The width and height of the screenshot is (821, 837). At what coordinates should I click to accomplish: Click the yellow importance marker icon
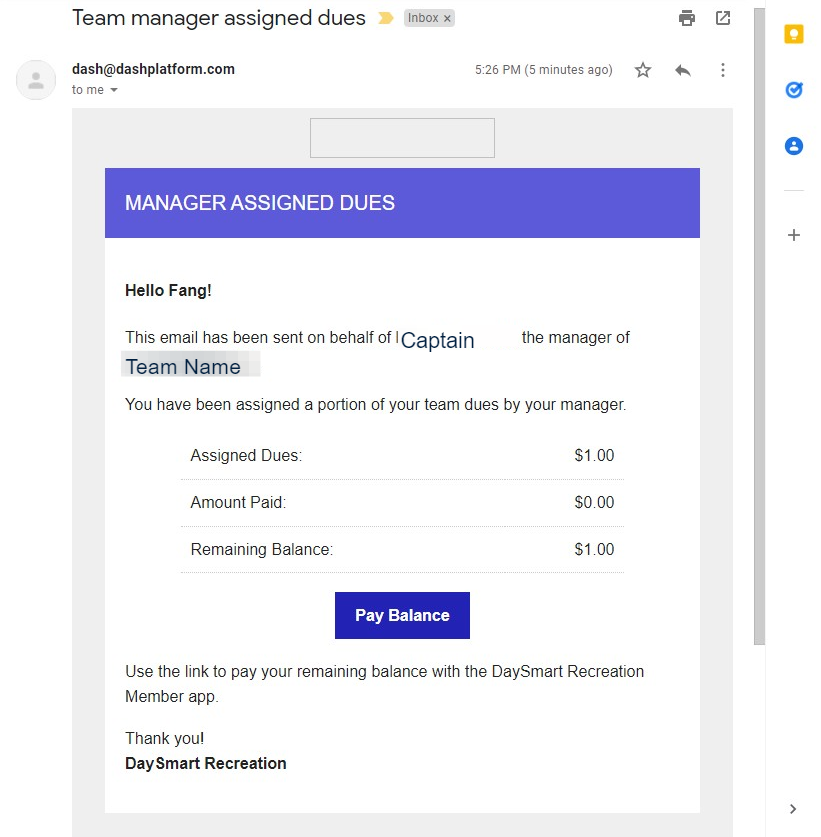point(385,18)
